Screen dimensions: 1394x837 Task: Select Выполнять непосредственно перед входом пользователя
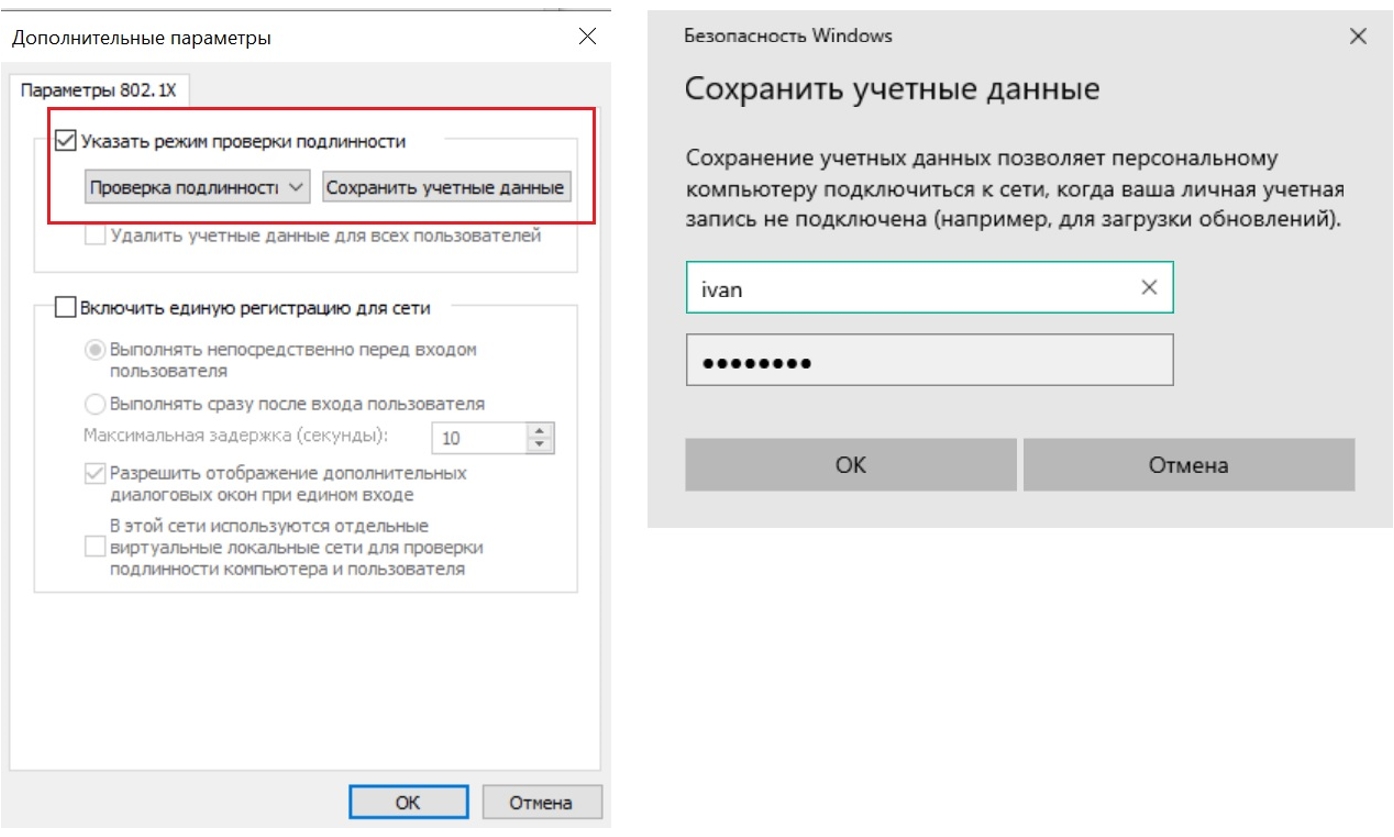pos(95,350)
